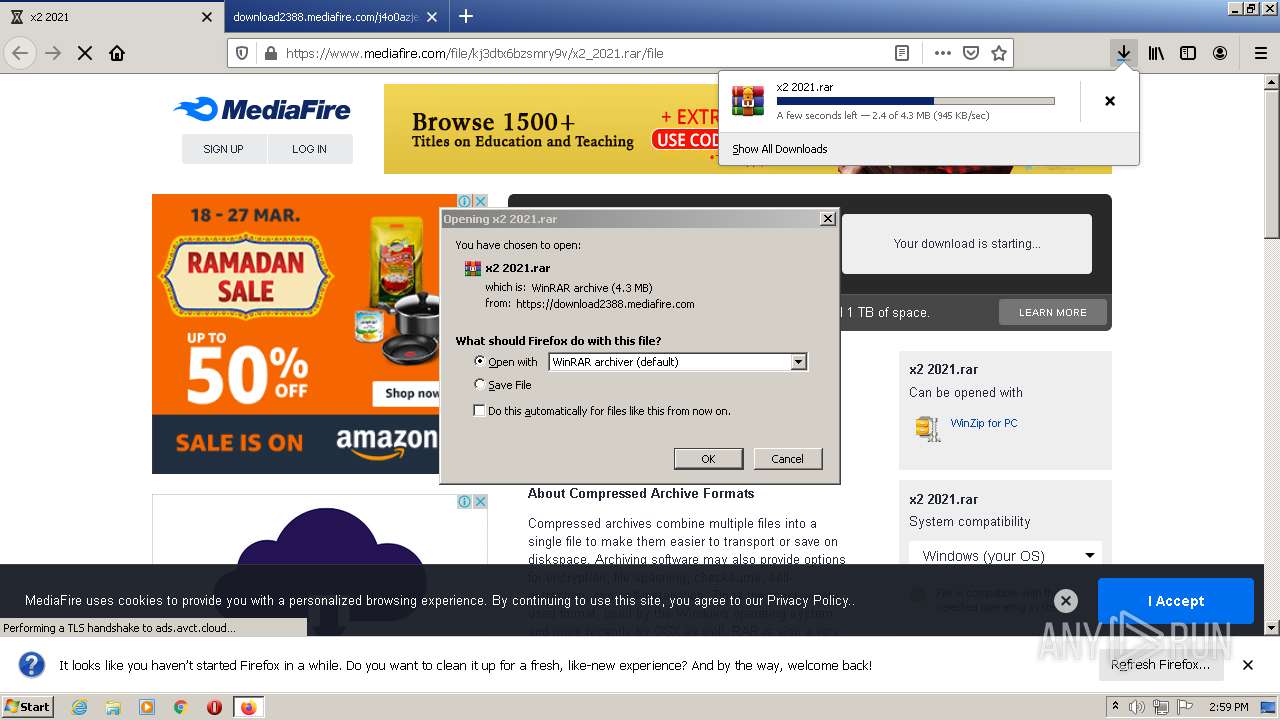Open Firefox account avatar icon
The width and height of the screenshot is (1280, 720).
coord(1220,53)
